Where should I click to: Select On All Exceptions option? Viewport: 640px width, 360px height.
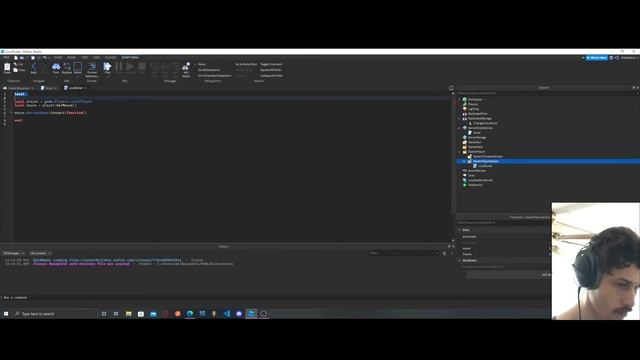pyautogui.click(x=209, y=70)
